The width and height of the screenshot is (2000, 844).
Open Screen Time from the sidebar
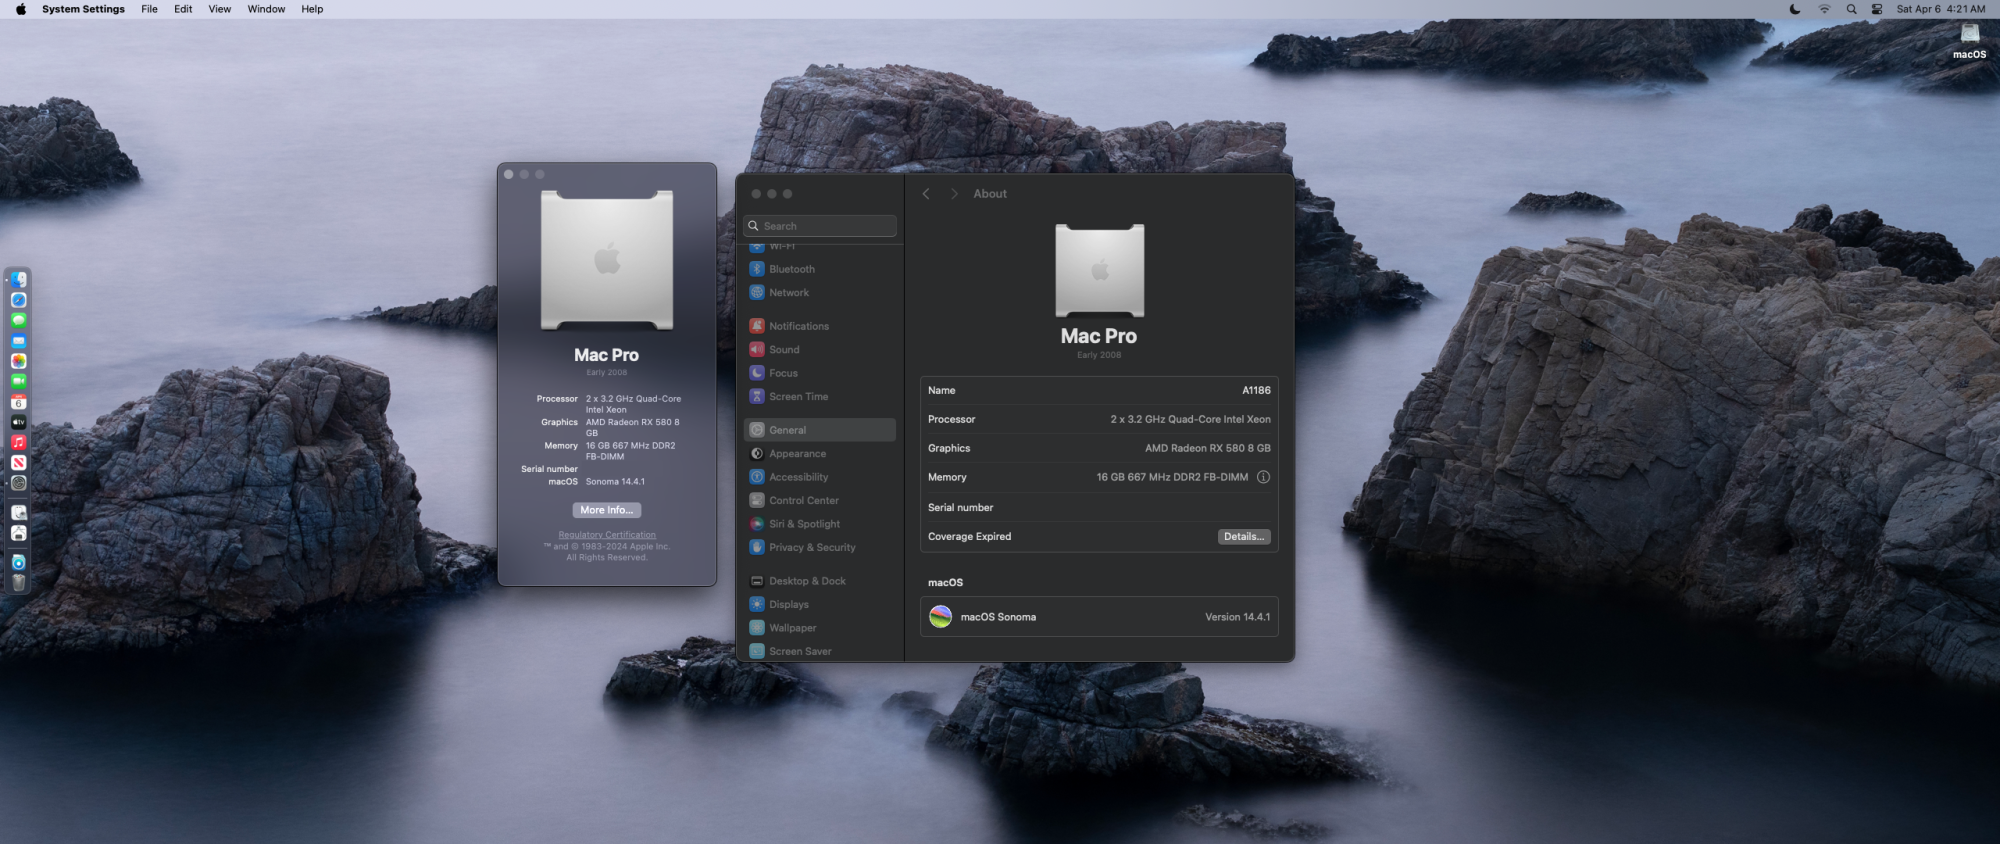(797, 397)
